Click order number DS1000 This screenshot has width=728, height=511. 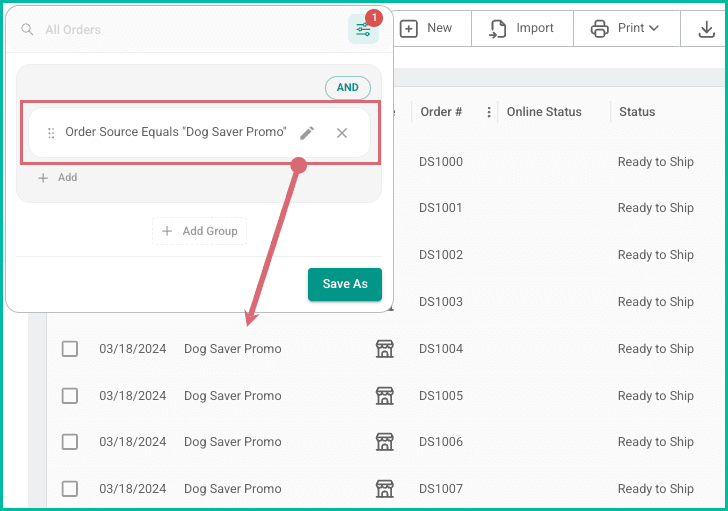(441, 162)
